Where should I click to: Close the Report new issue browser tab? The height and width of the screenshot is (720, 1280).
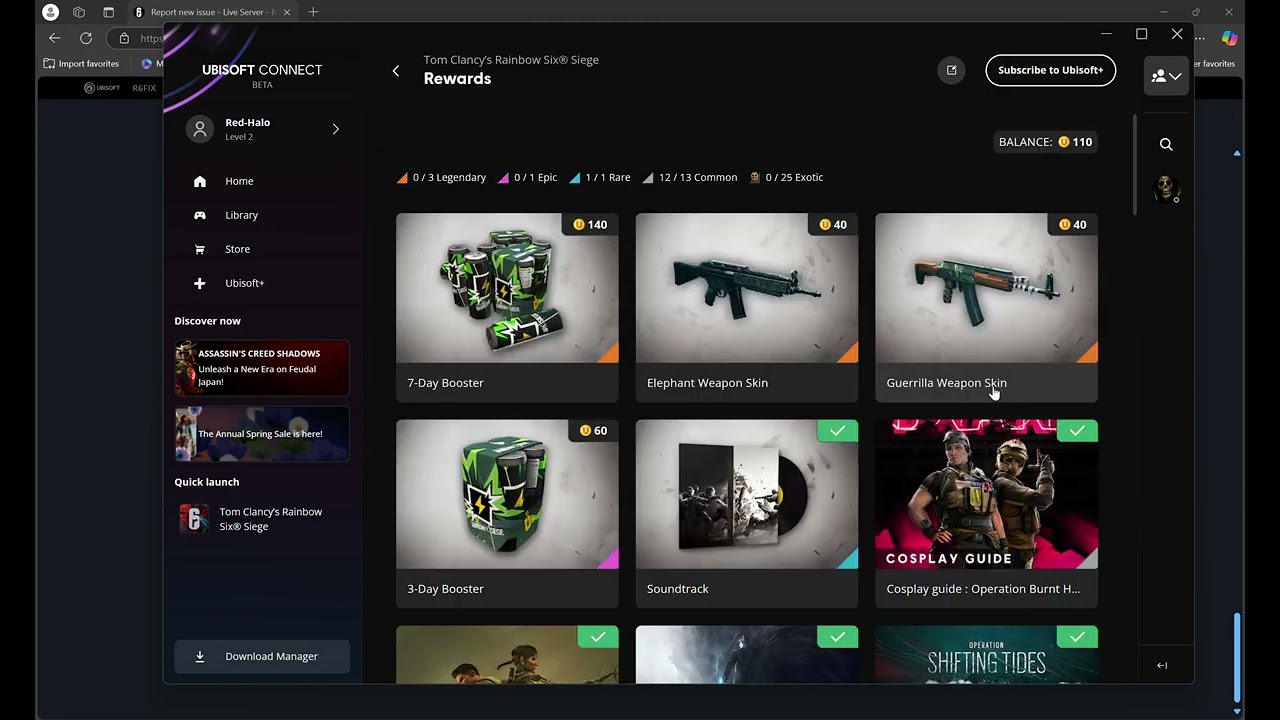[x=287, y=12]
